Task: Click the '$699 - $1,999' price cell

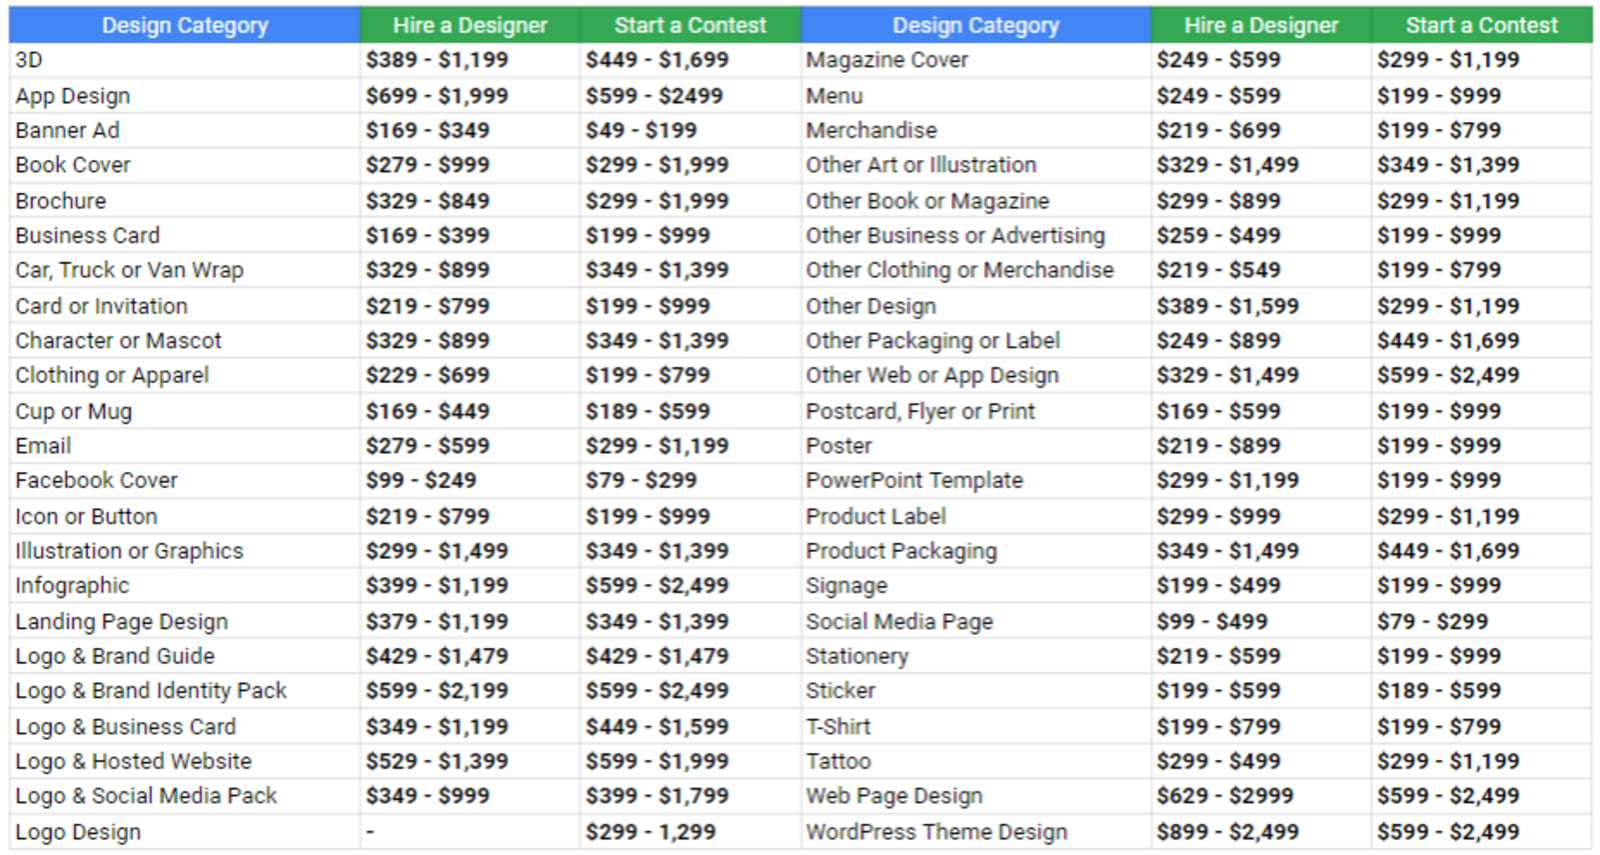Action: point(470,96)
